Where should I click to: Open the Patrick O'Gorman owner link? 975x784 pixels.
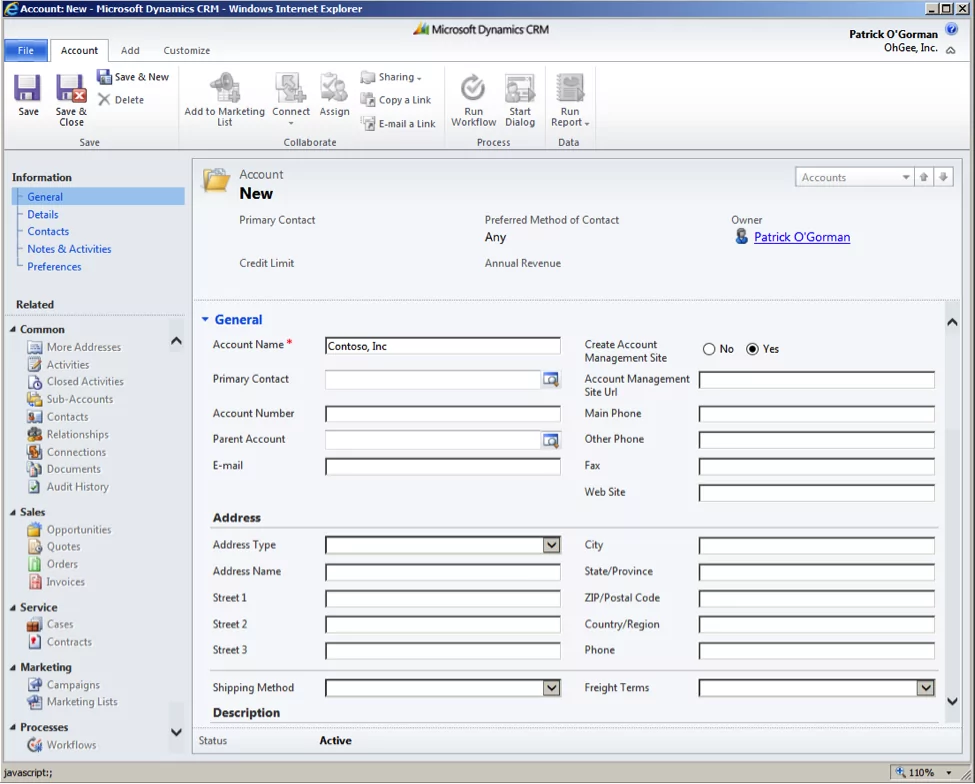tap(802, 237)
